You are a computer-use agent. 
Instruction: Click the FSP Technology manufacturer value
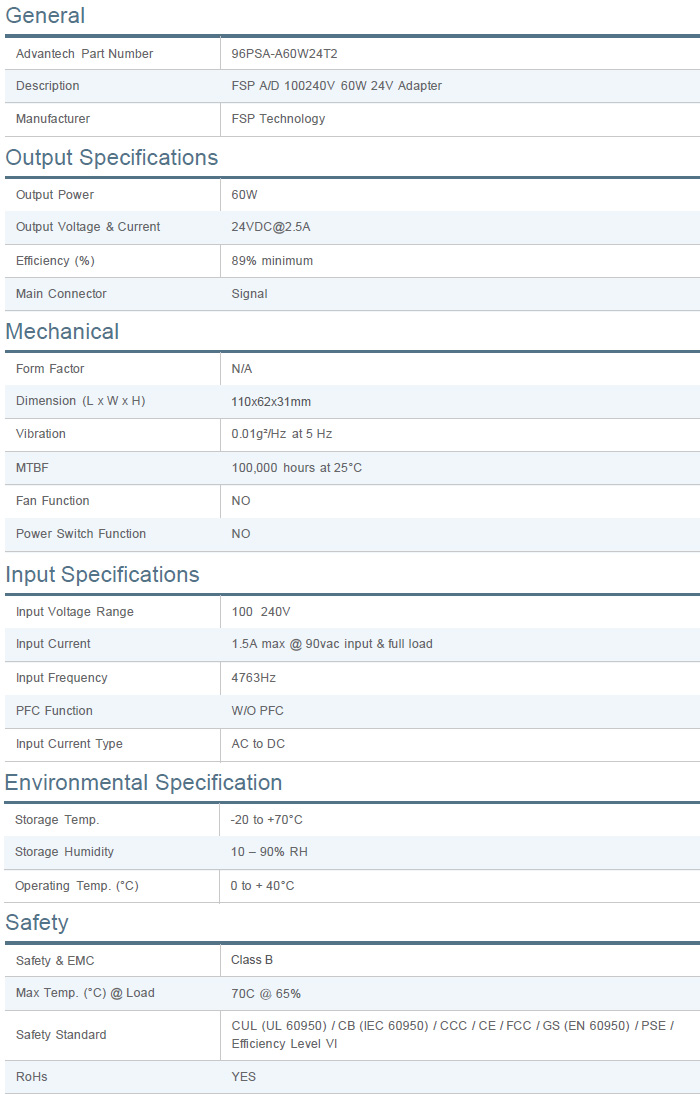[278, 119]
